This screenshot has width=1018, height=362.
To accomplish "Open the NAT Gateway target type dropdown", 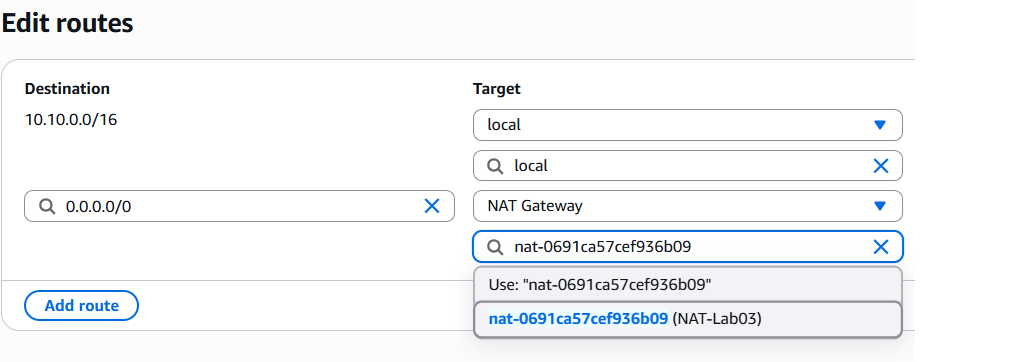I will pyautogui.click(x=688, y=206).
